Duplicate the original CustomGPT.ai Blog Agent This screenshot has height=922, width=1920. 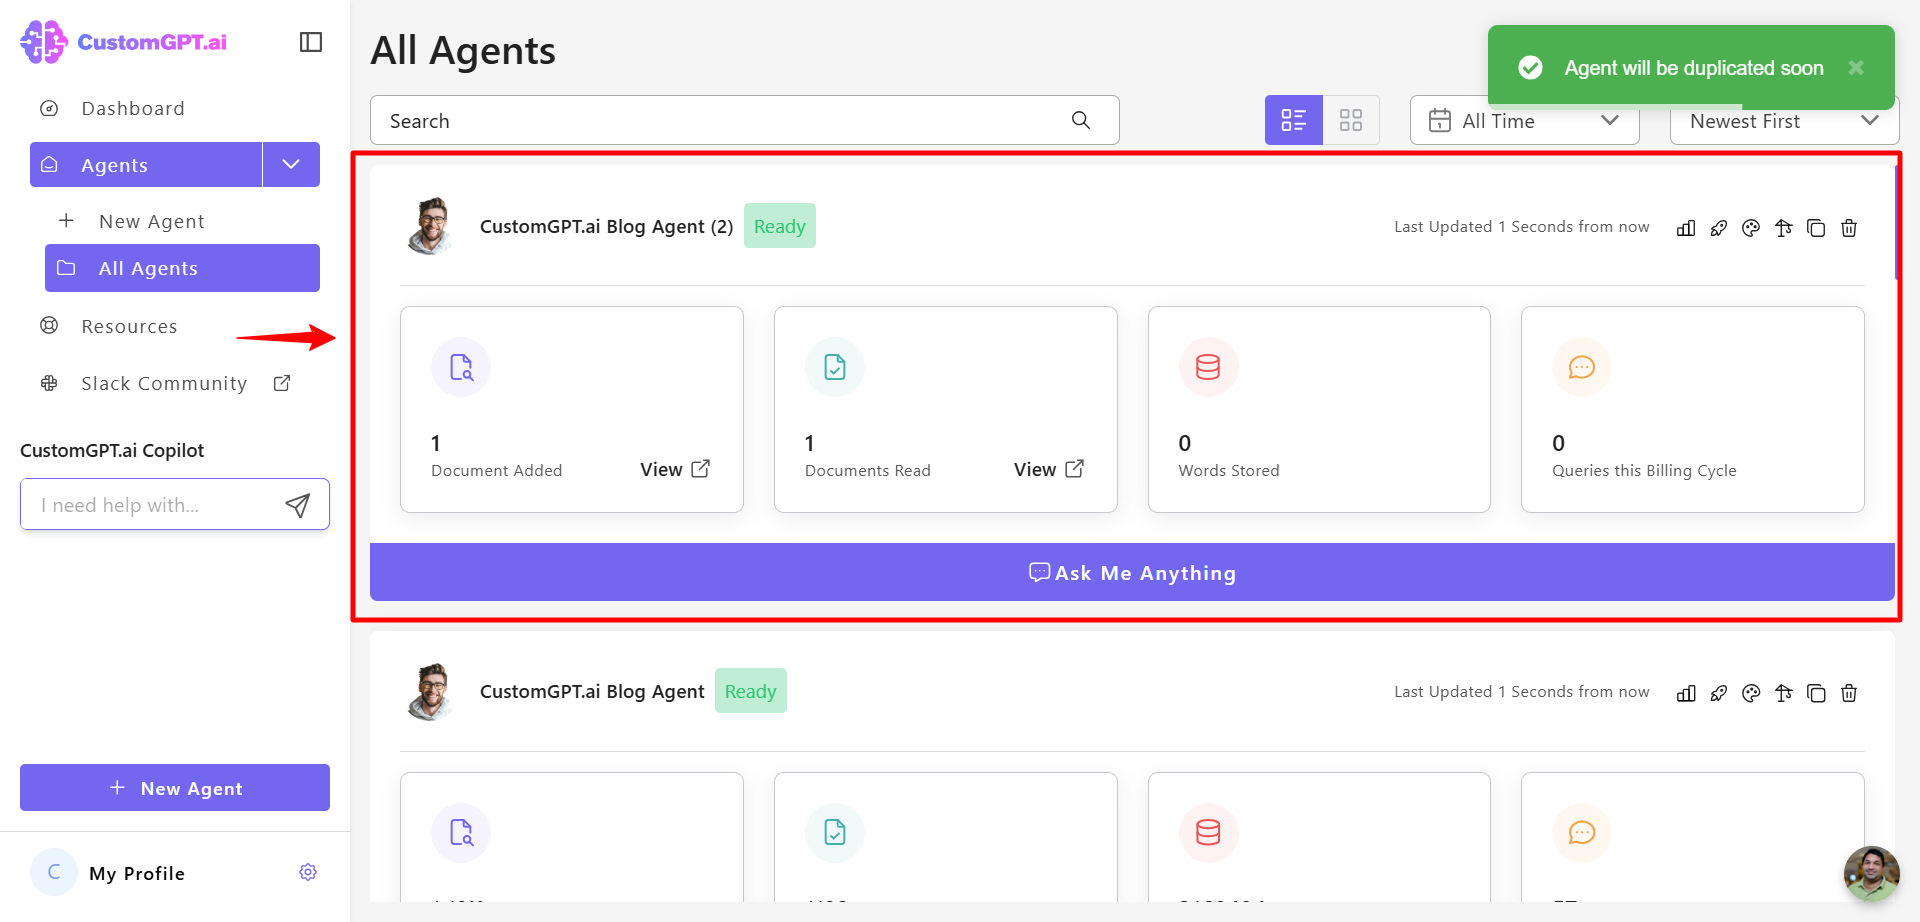click(x=1816, y=693)
